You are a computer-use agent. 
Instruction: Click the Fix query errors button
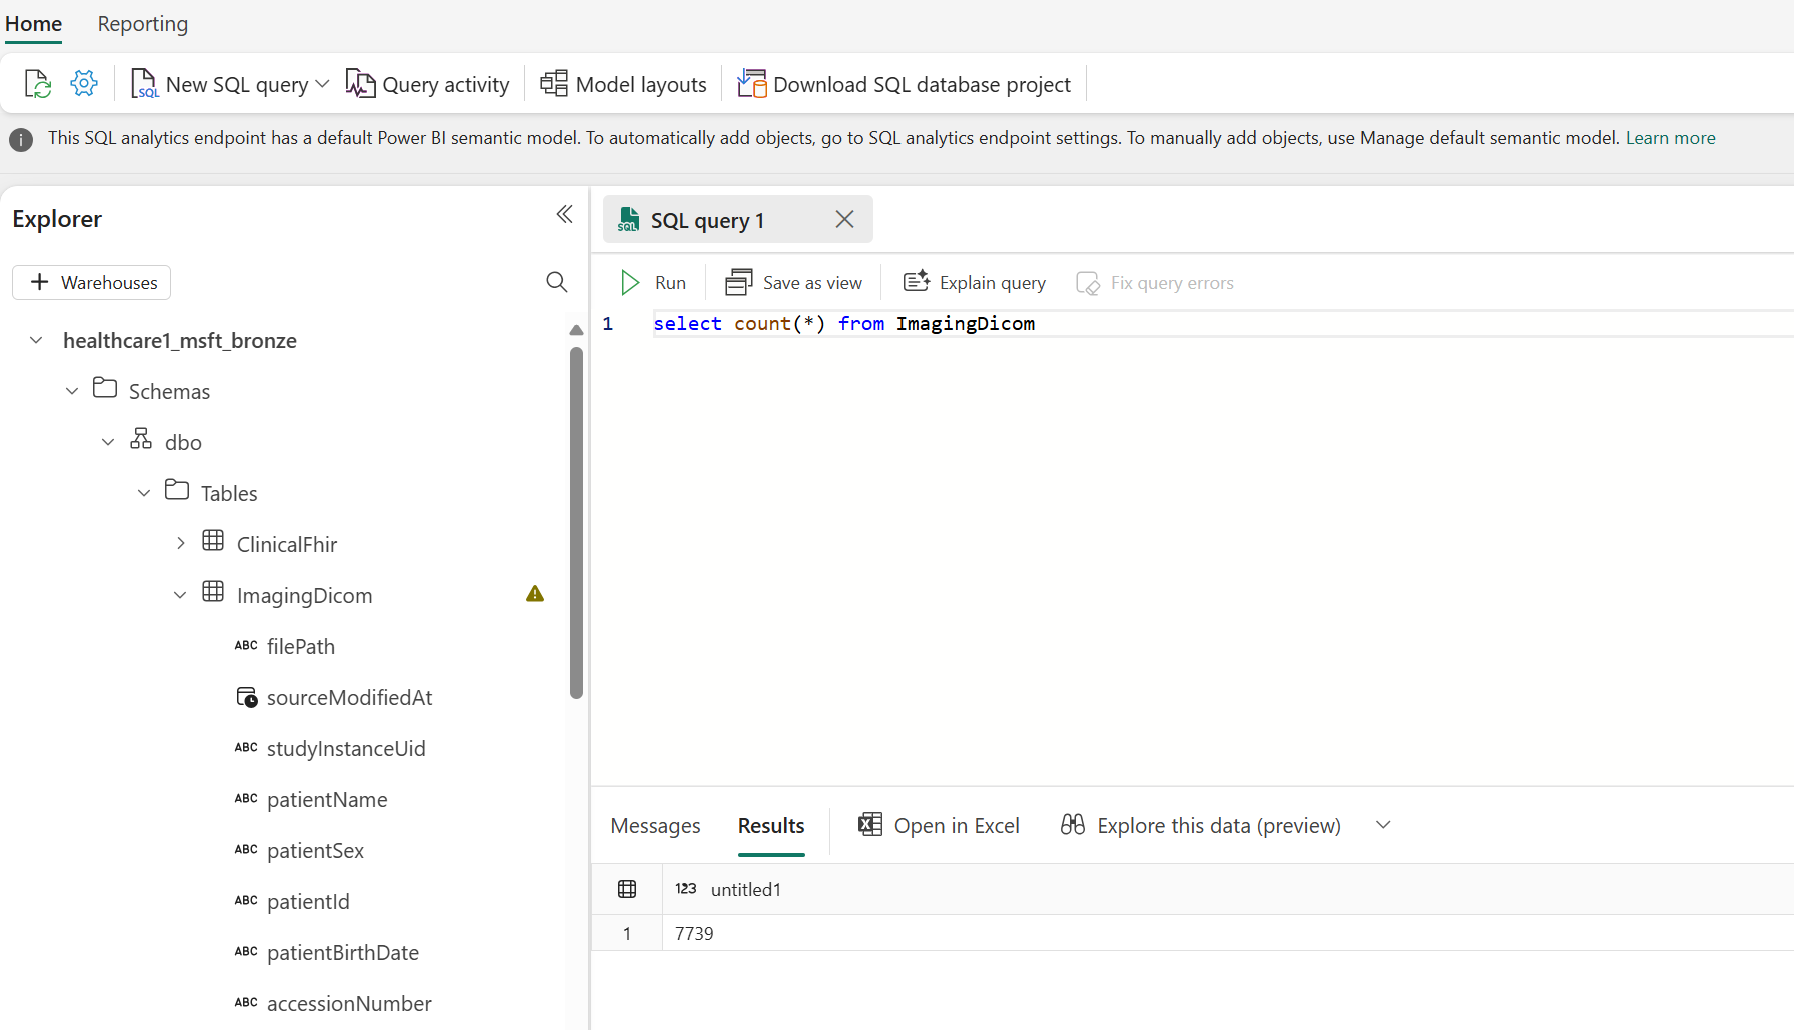click(1155, 283)
